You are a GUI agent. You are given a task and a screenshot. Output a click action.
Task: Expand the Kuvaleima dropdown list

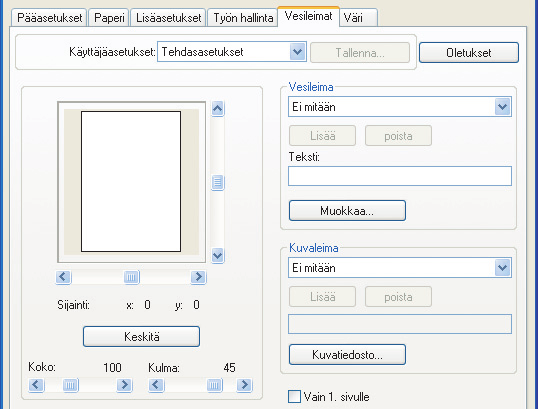400,268
